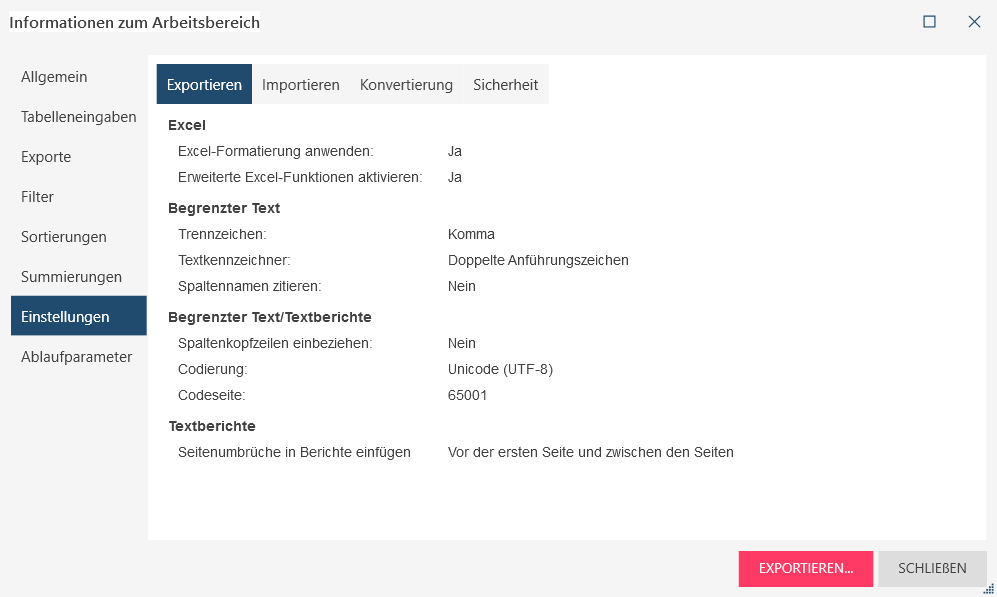The height and width of the screenshot is (597, 997).
Task: Switch to the Sicherheit tab
Action: 506,85
